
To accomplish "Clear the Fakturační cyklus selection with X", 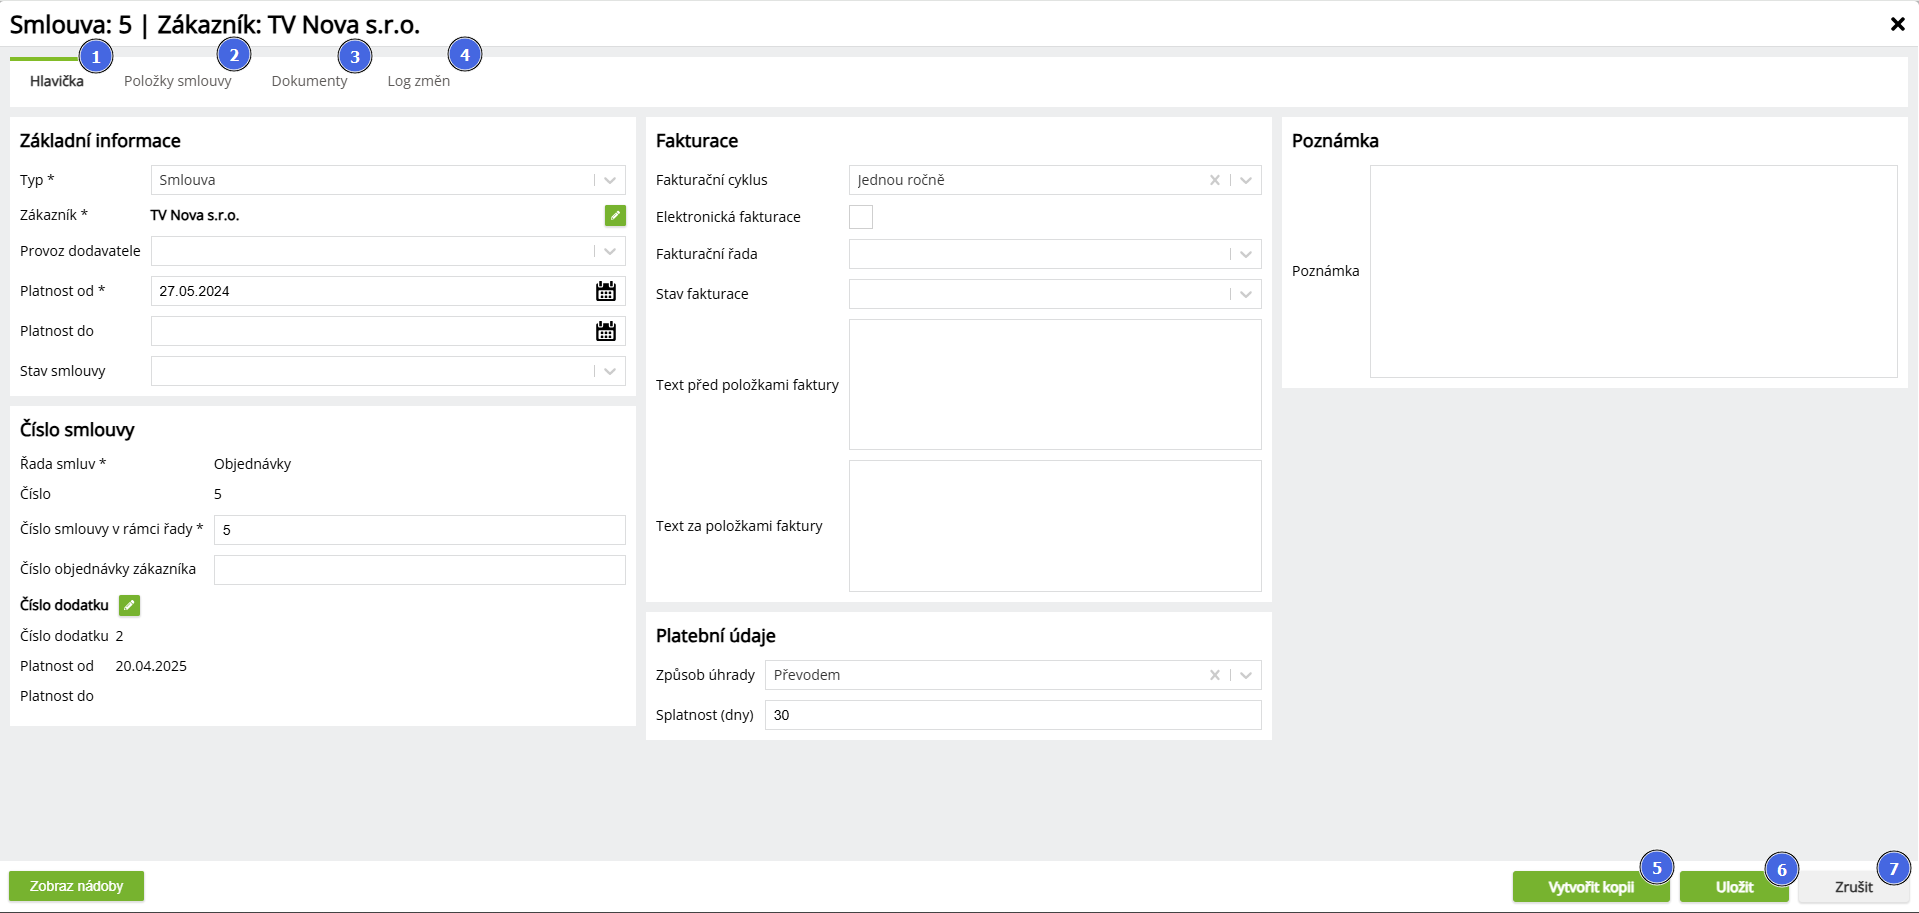I will point(1214,180).
